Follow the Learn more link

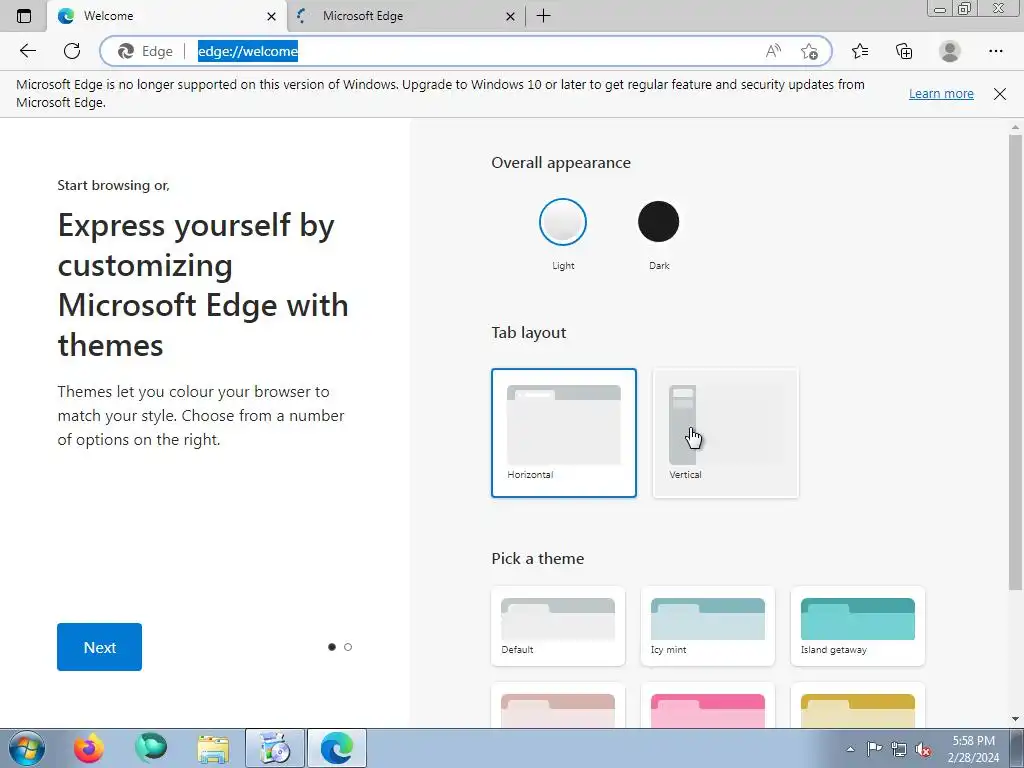click(941, 93)
